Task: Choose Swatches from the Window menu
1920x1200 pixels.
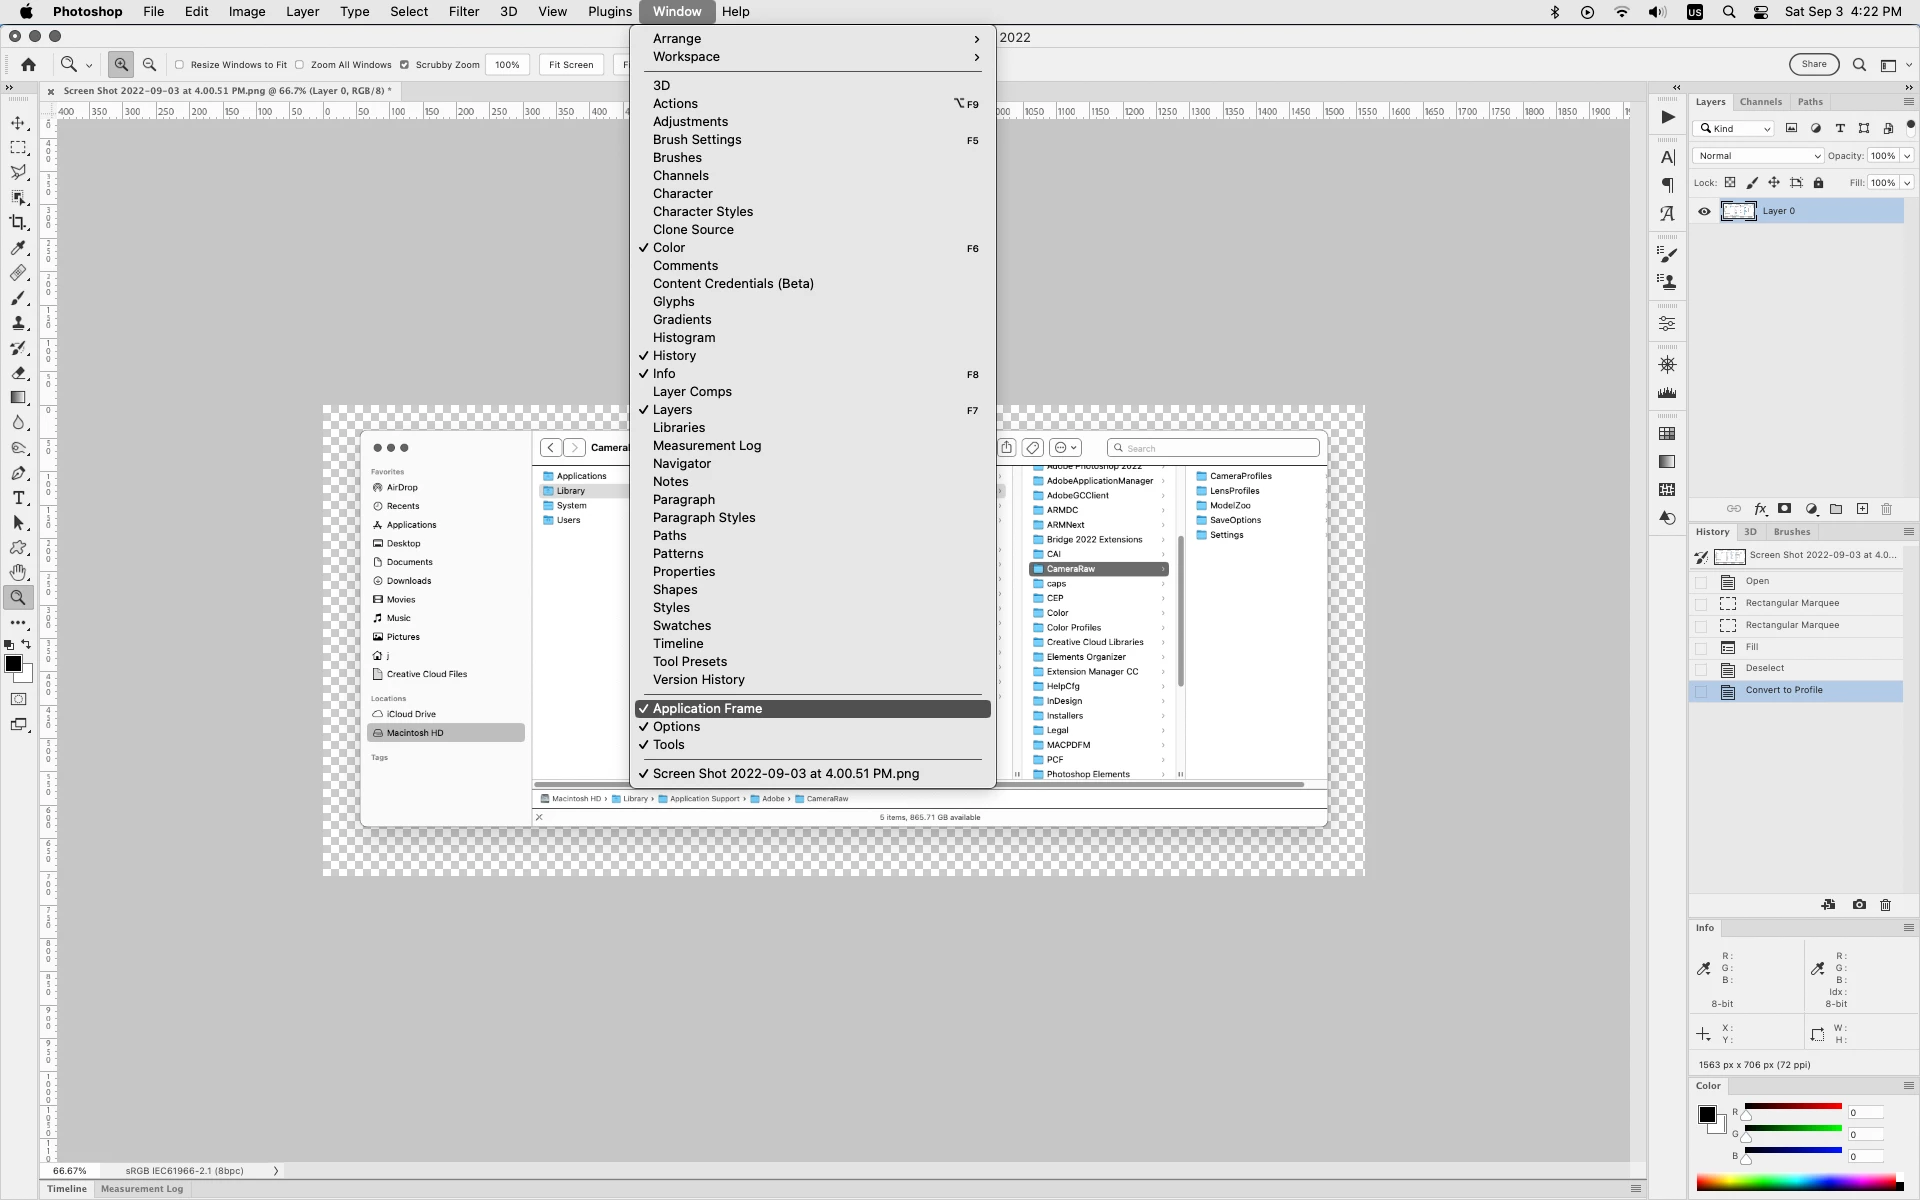Action: 682,626
